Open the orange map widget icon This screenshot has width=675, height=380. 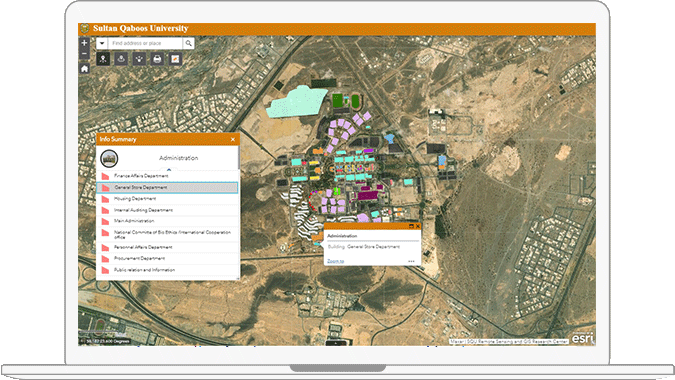(175, 59)
